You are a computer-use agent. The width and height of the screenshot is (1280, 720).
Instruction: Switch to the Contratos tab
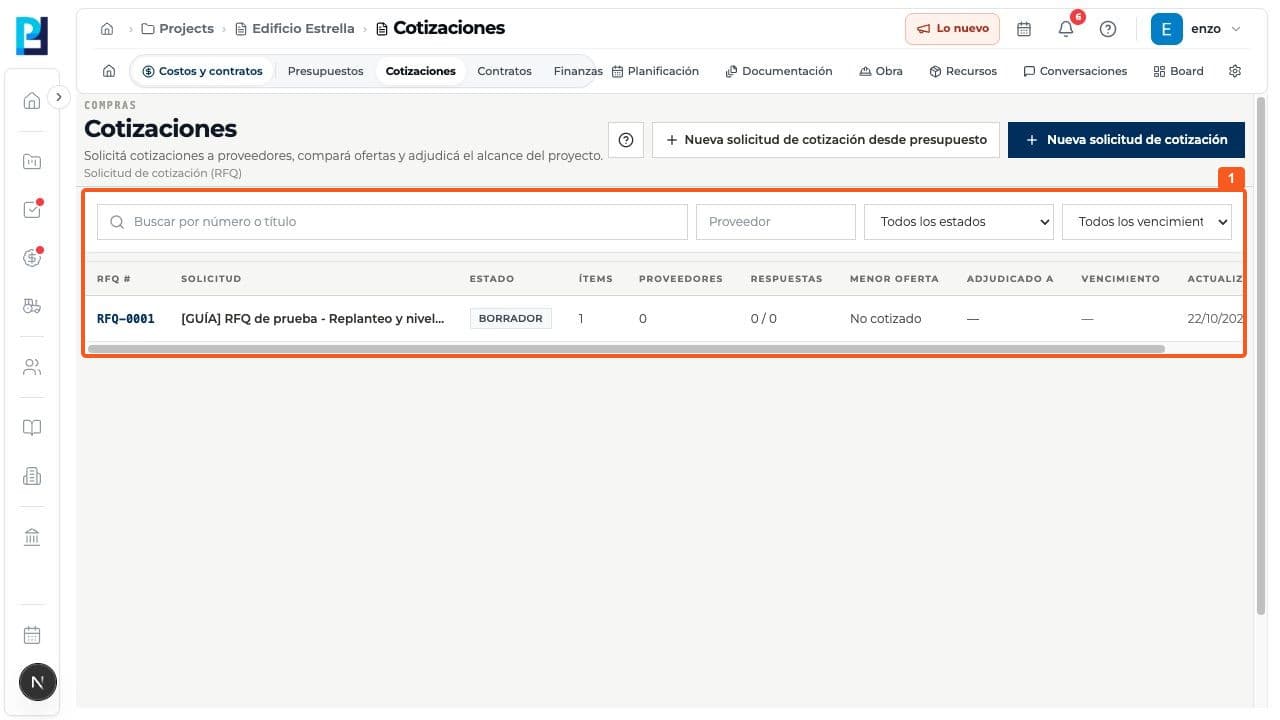point(504,71)
